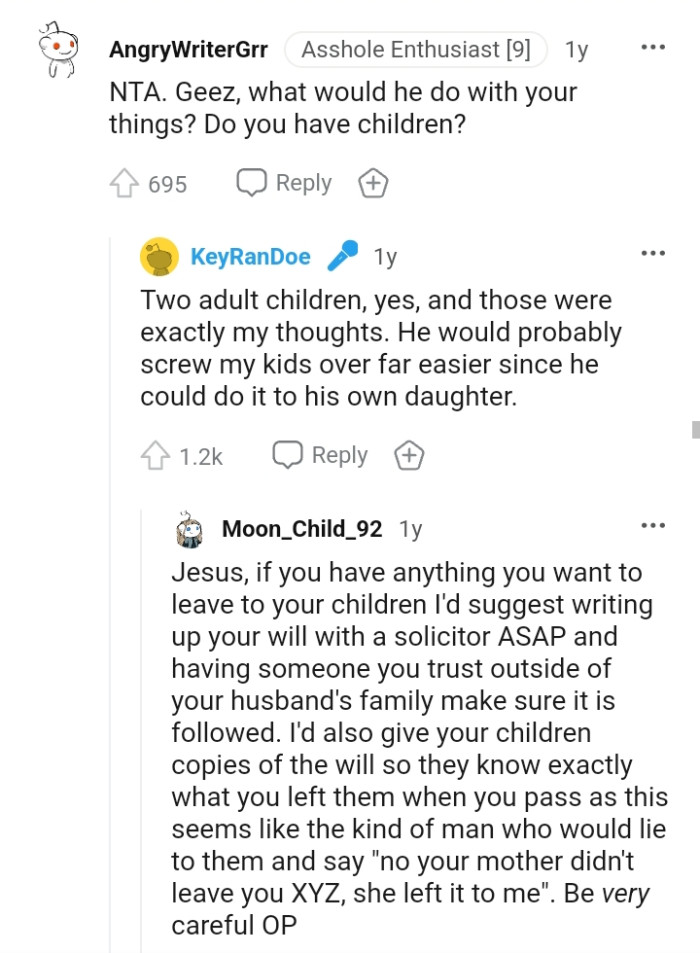Click the Asshole Enthusiast flair badge
This screenshot has height=953, width=700.
click(x=418, y=47)
